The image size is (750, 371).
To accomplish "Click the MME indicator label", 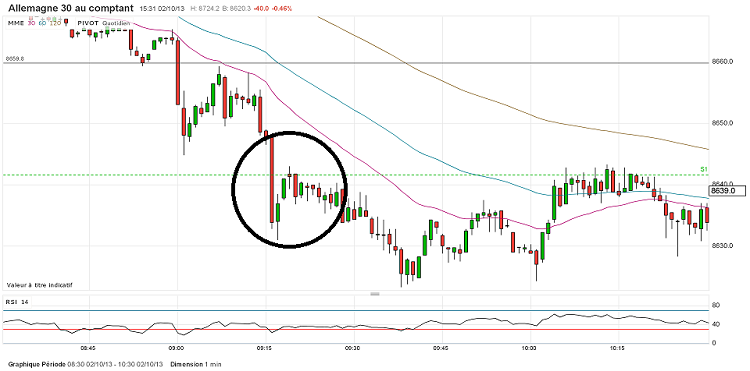I will coord(15,22).
